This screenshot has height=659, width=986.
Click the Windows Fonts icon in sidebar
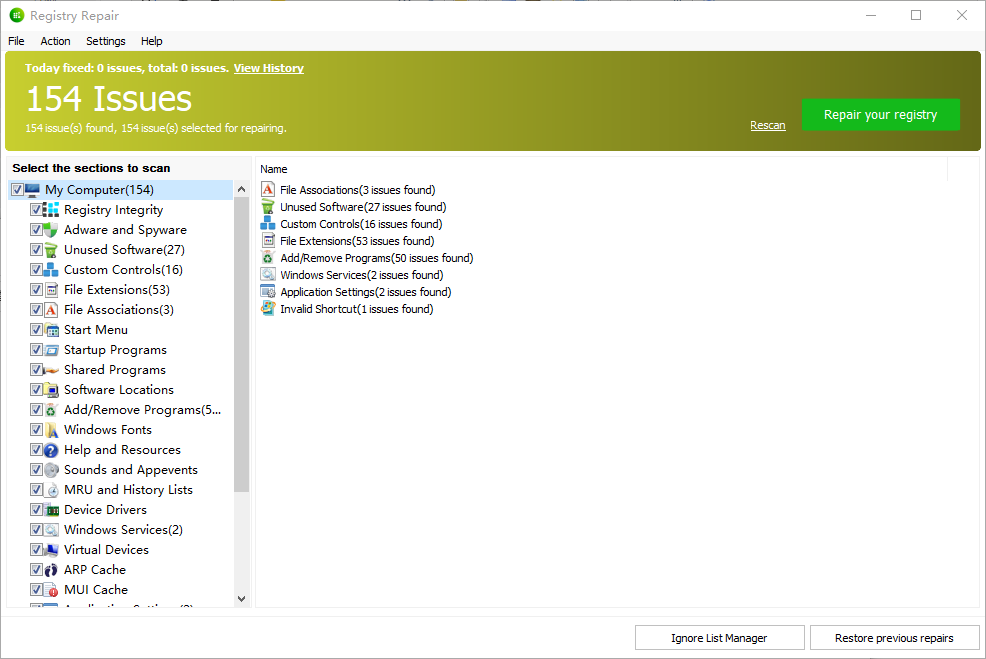(51, 430)
